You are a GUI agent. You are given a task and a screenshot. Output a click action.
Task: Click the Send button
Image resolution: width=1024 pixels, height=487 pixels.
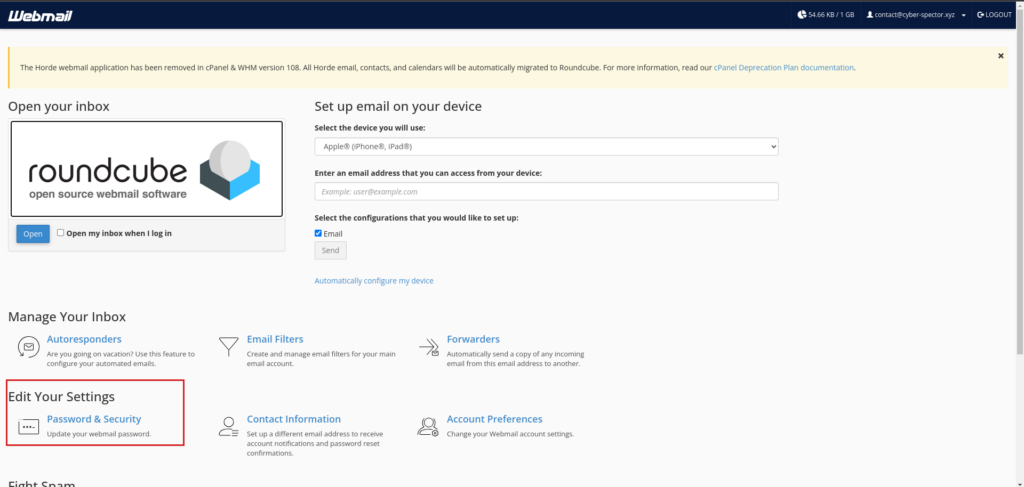tap(330, 251)
